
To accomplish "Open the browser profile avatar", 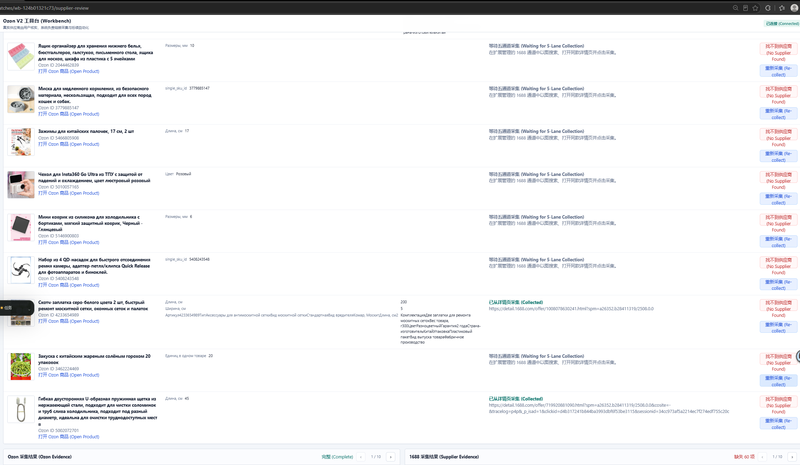I will pyautogui.click(x=794, y=8).
